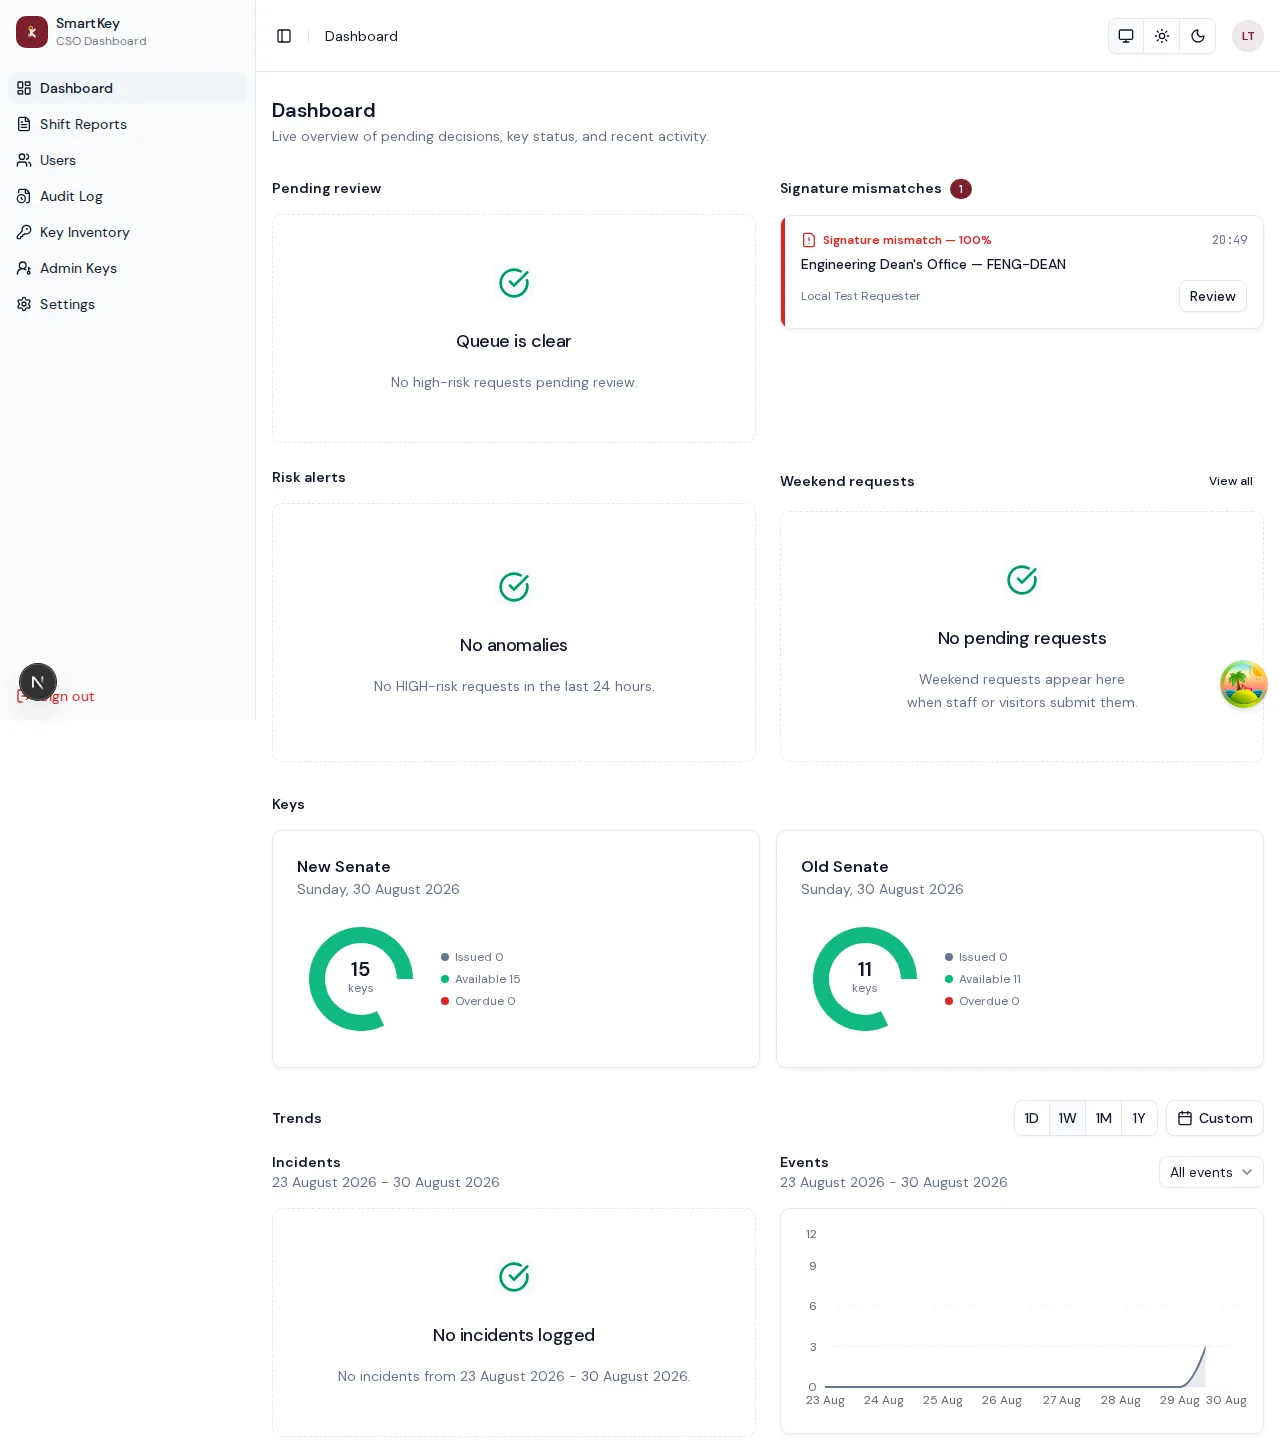Review the FENG-DEAN signature mismatch
The image size is (1280, 1453).
(x=1212, y=296)
